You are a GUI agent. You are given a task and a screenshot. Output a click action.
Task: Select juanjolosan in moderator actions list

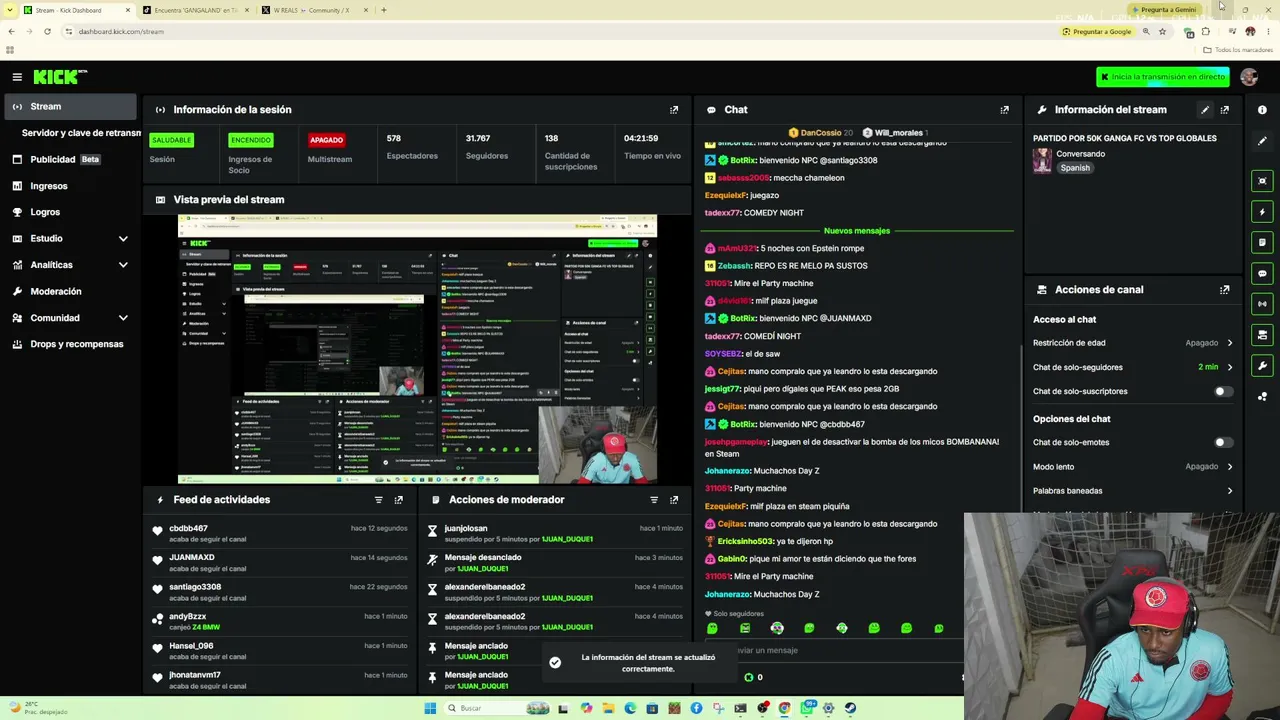[x=466, y=529]
